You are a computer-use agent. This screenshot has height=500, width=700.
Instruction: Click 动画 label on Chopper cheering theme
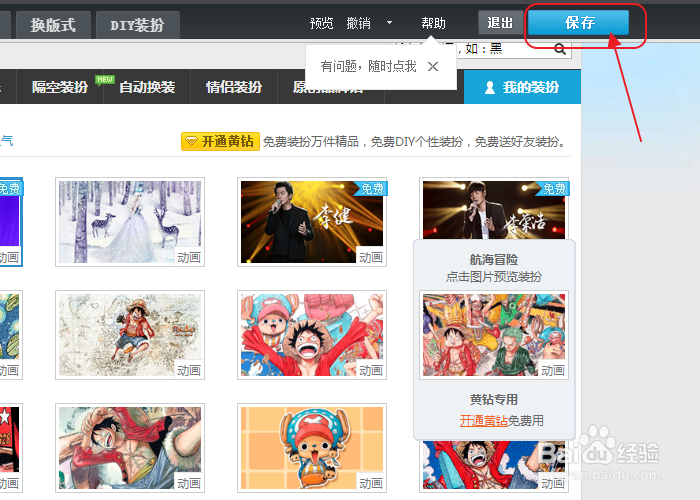point(371,370)
